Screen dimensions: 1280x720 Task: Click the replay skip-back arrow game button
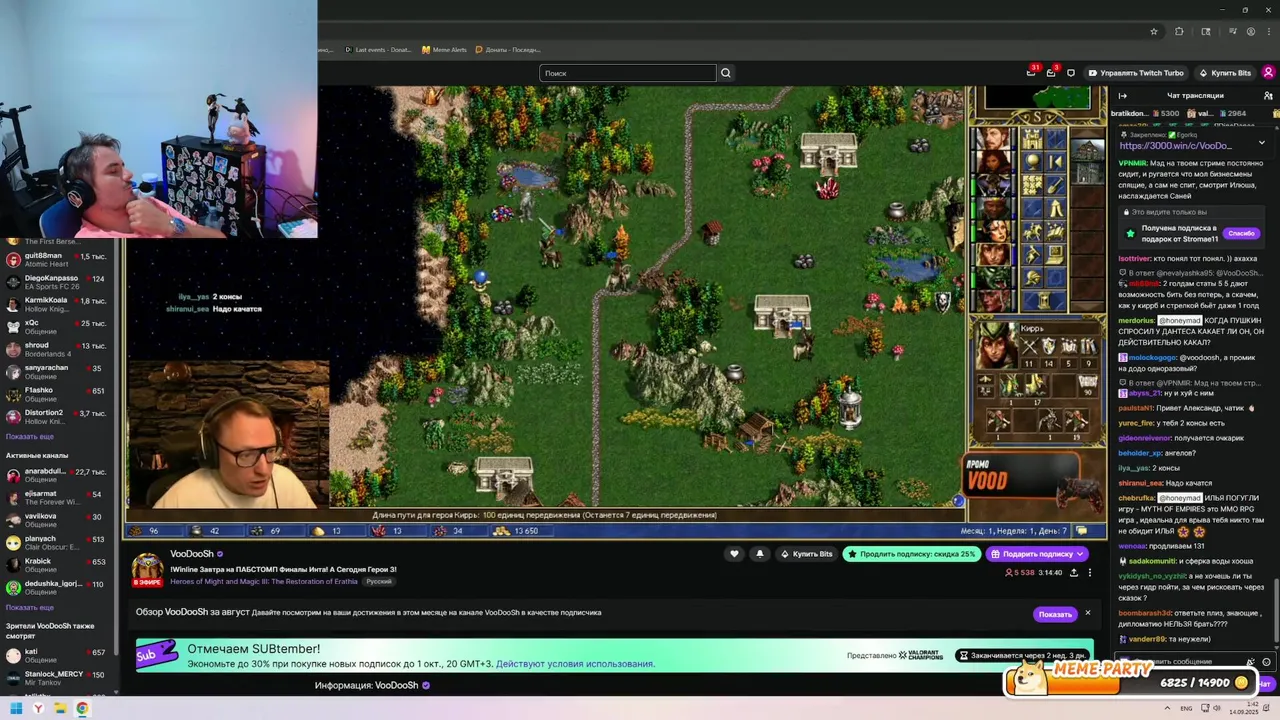[x=1056, y=162]
